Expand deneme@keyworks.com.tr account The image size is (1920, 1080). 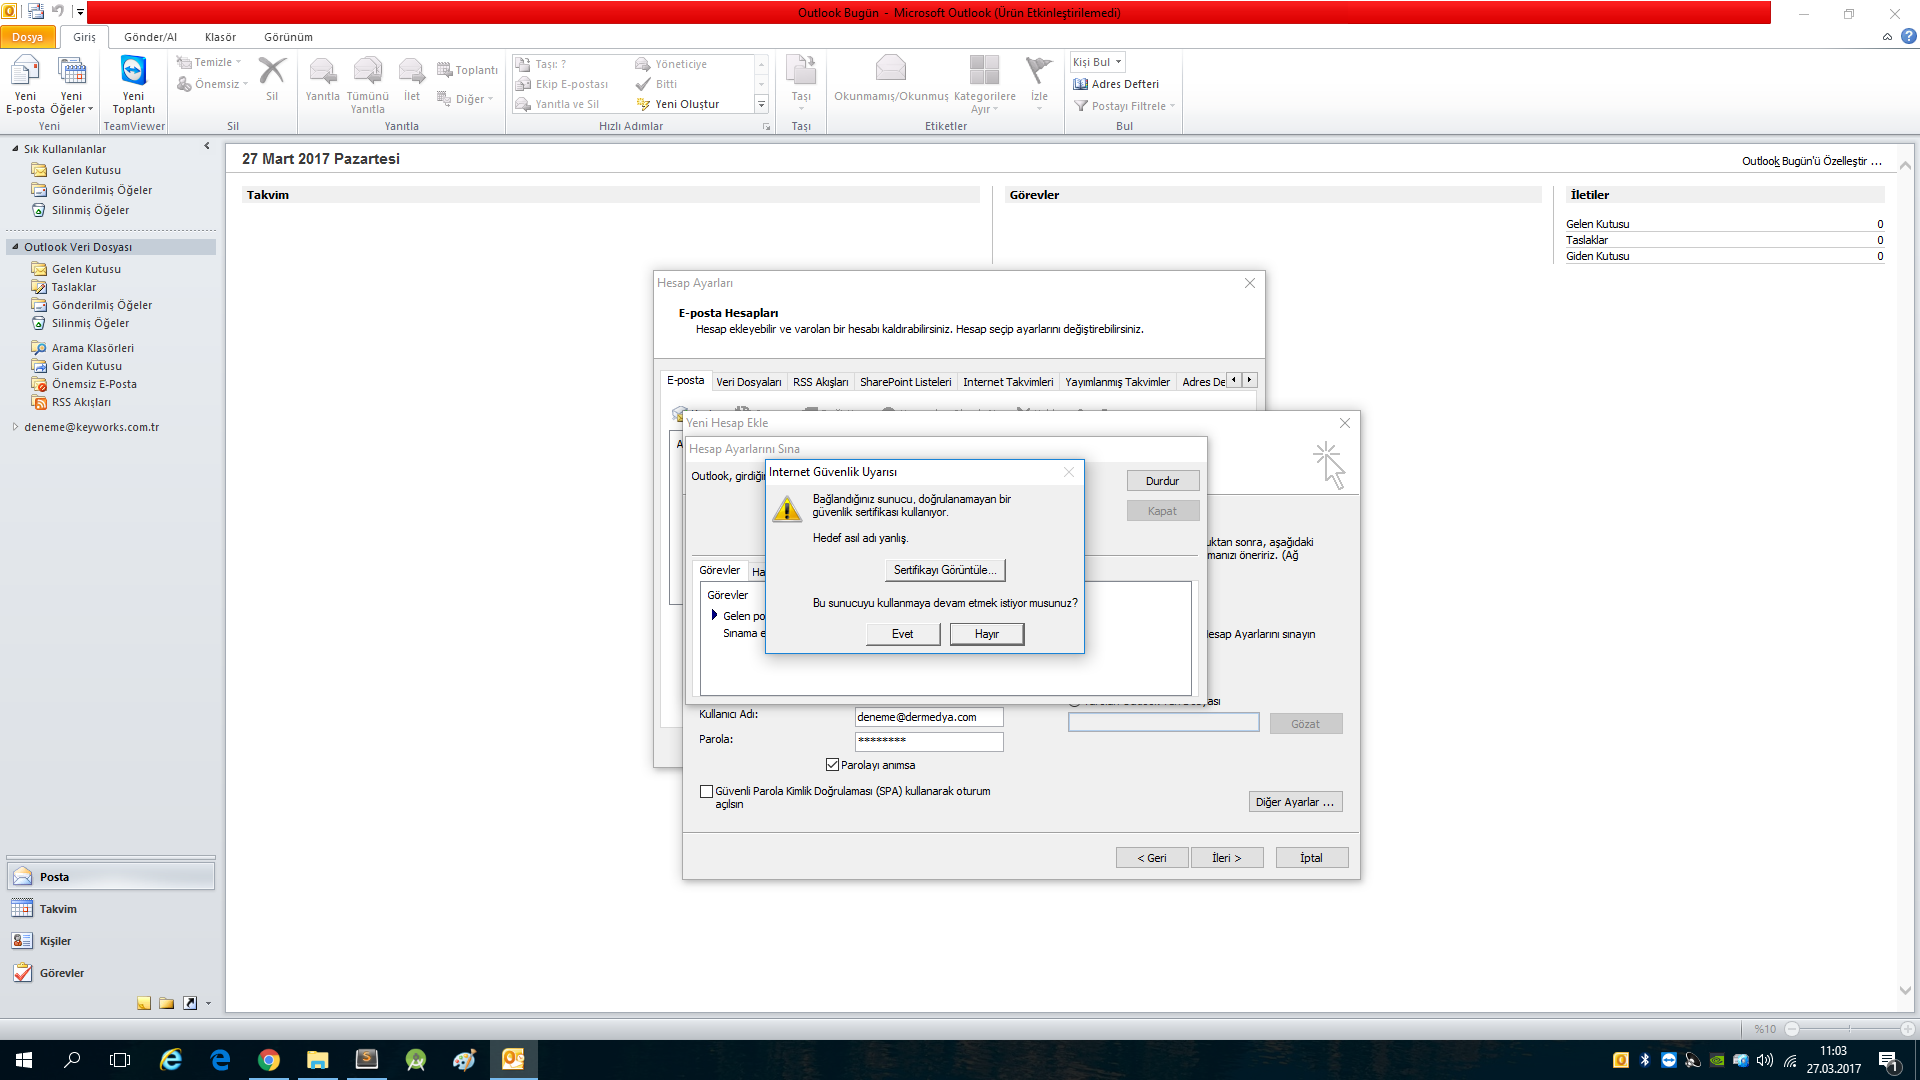point(15,427)
